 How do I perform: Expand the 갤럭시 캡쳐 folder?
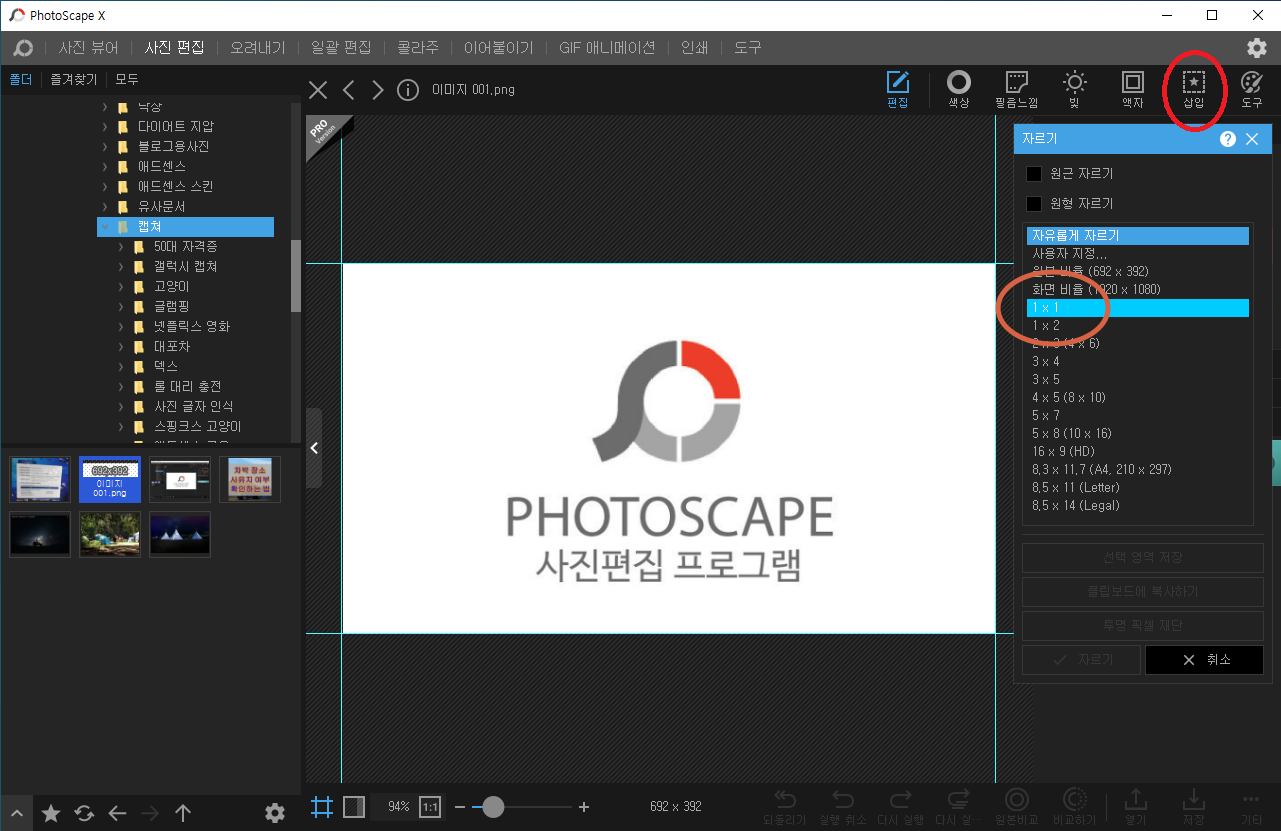coord(122,266)
